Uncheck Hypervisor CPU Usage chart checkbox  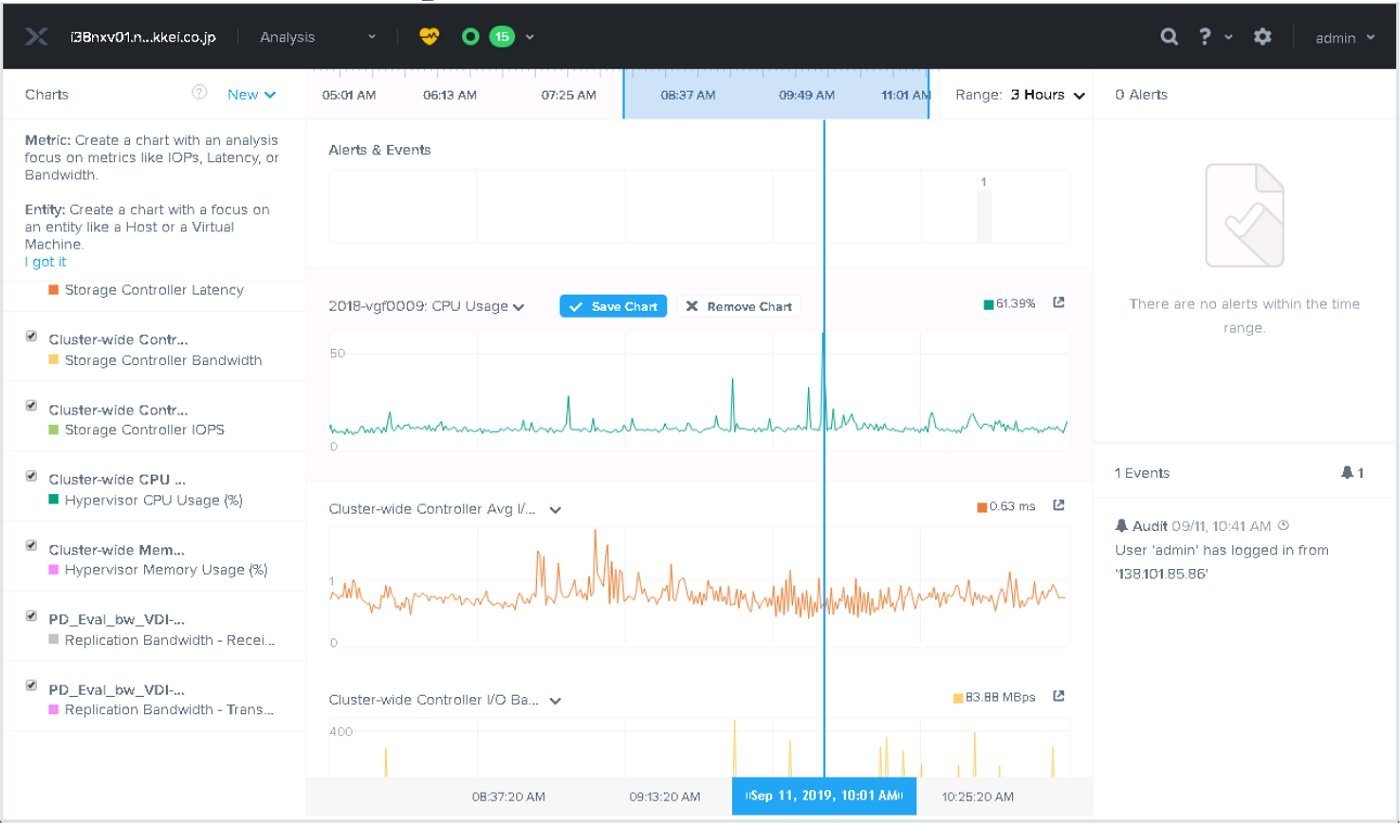[31, 476]
